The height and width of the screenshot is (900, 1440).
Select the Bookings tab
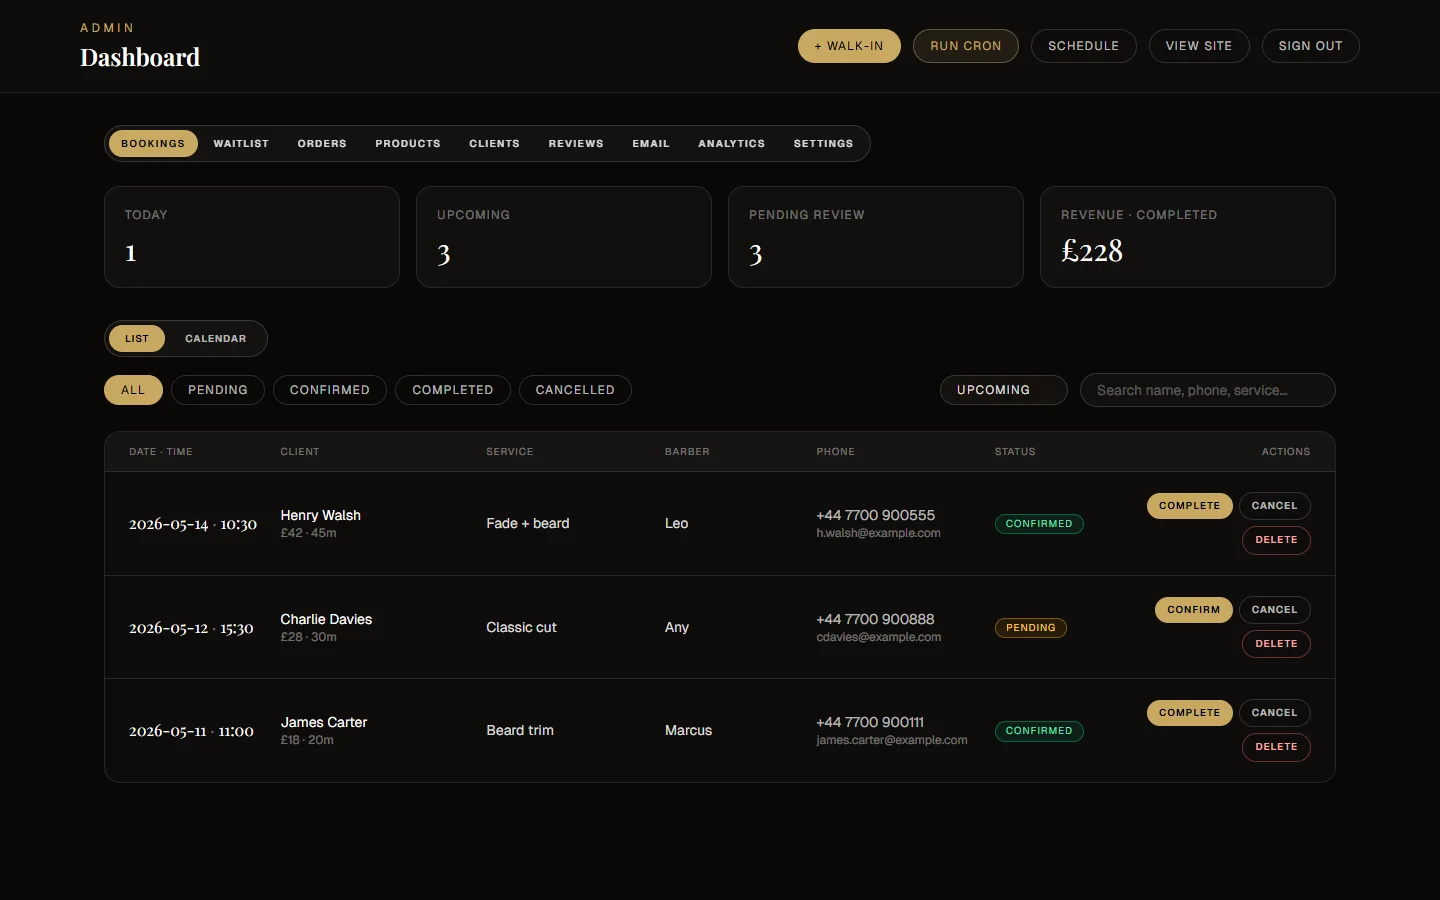coord(153,144)
